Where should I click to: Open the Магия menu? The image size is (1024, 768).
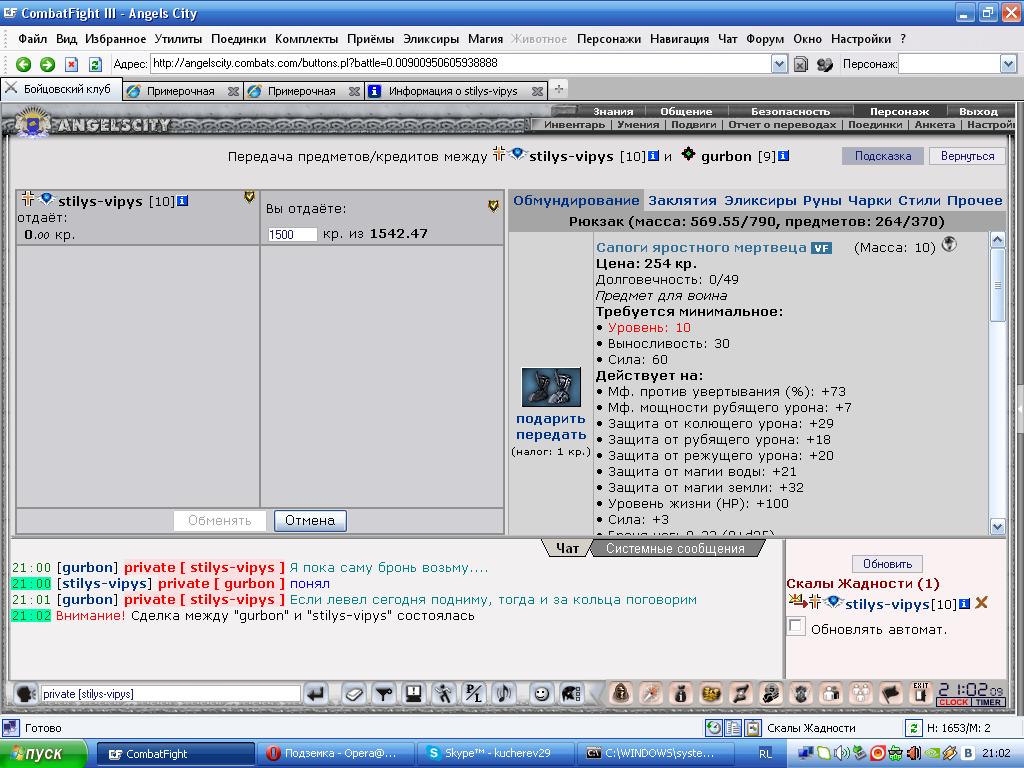[485, 39]
